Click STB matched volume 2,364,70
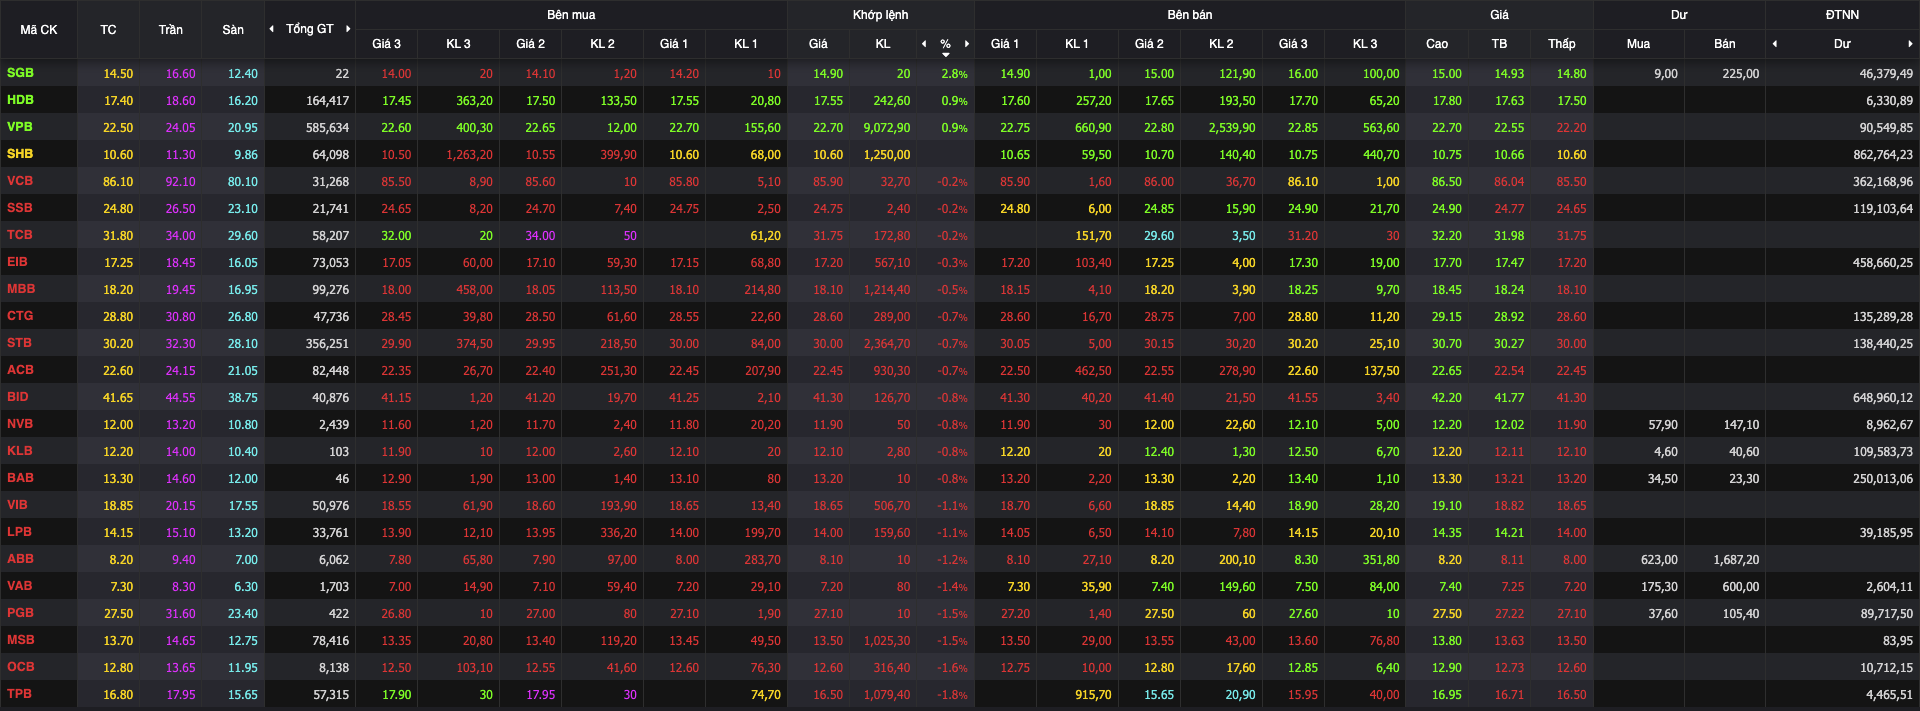 pos(887,344)
